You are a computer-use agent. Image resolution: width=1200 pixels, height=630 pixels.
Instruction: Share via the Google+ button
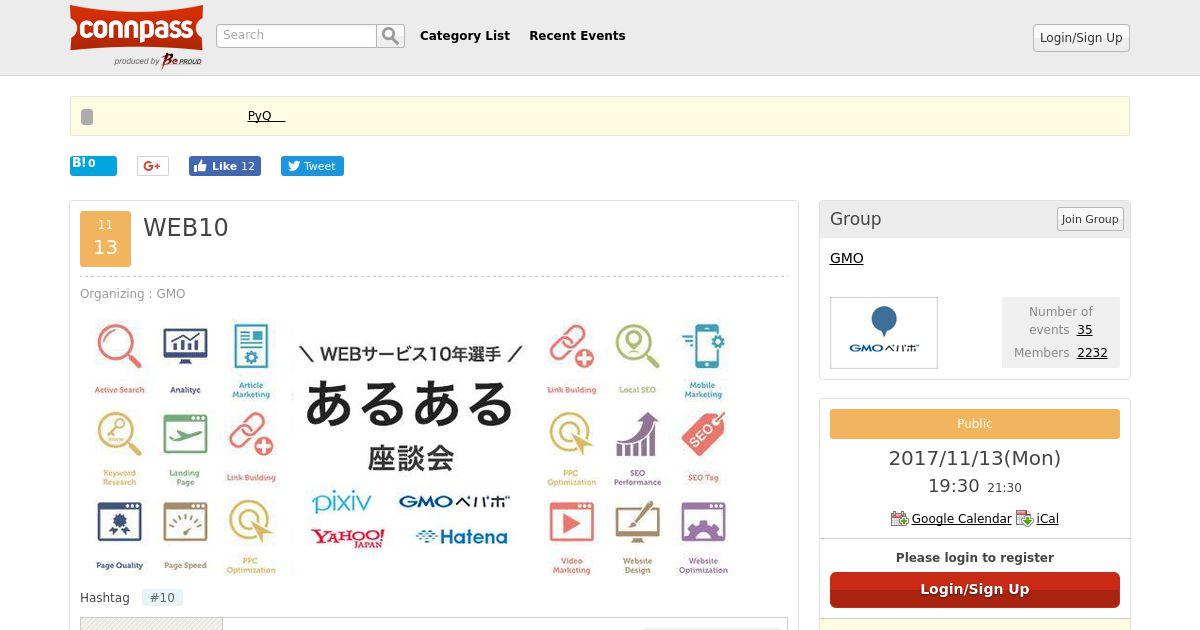(x=153, y=166)
